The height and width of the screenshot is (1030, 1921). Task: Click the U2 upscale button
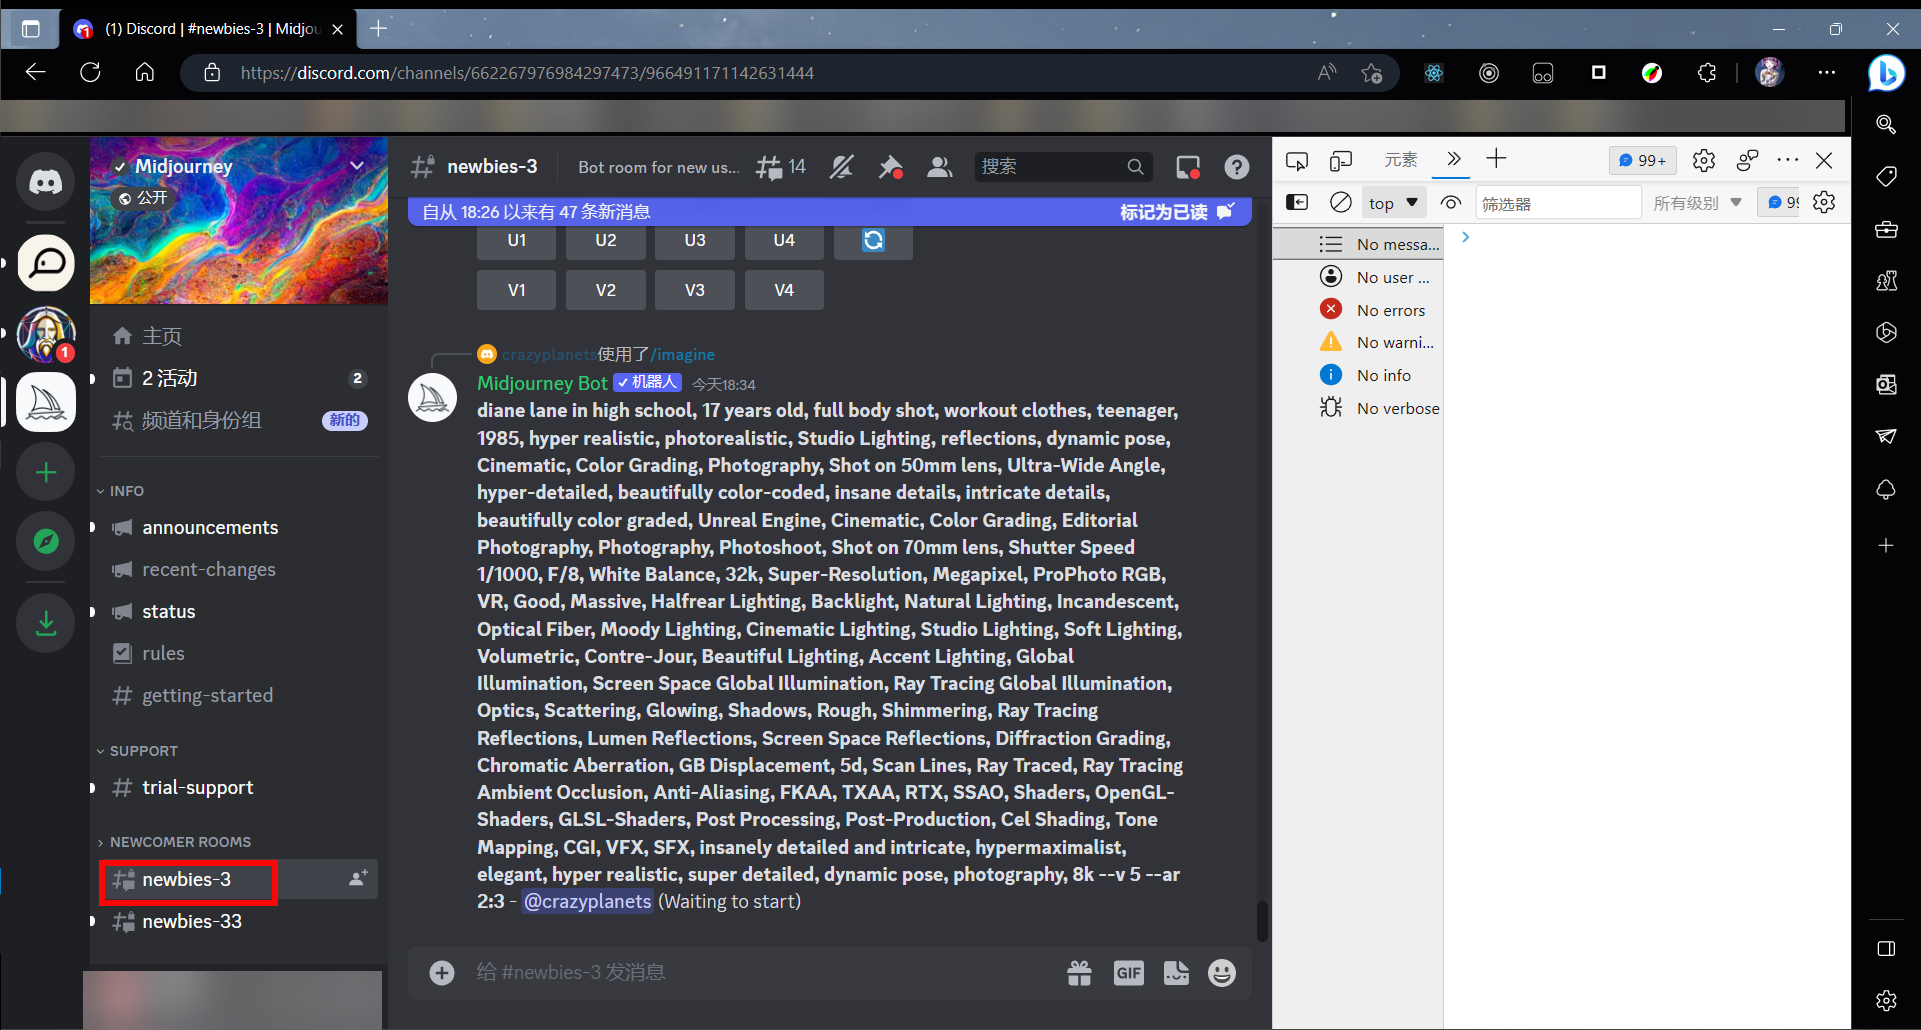coord(606,240)
